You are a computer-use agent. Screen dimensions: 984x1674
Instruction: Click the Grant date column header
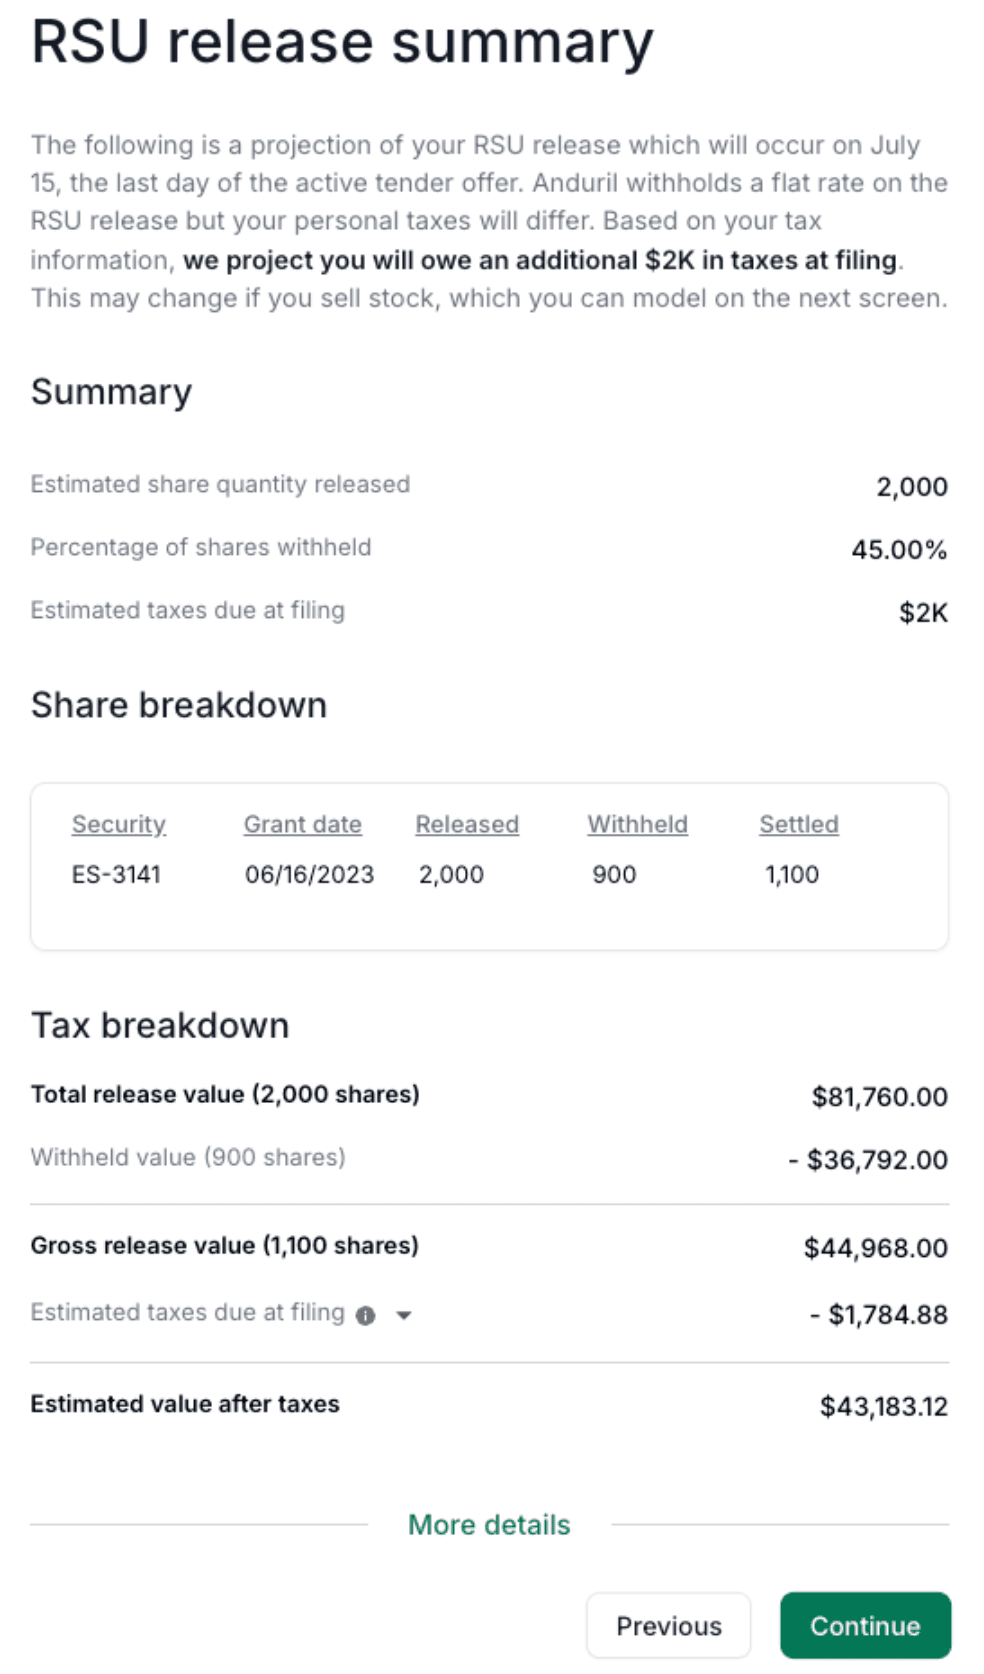pos(303,824)
